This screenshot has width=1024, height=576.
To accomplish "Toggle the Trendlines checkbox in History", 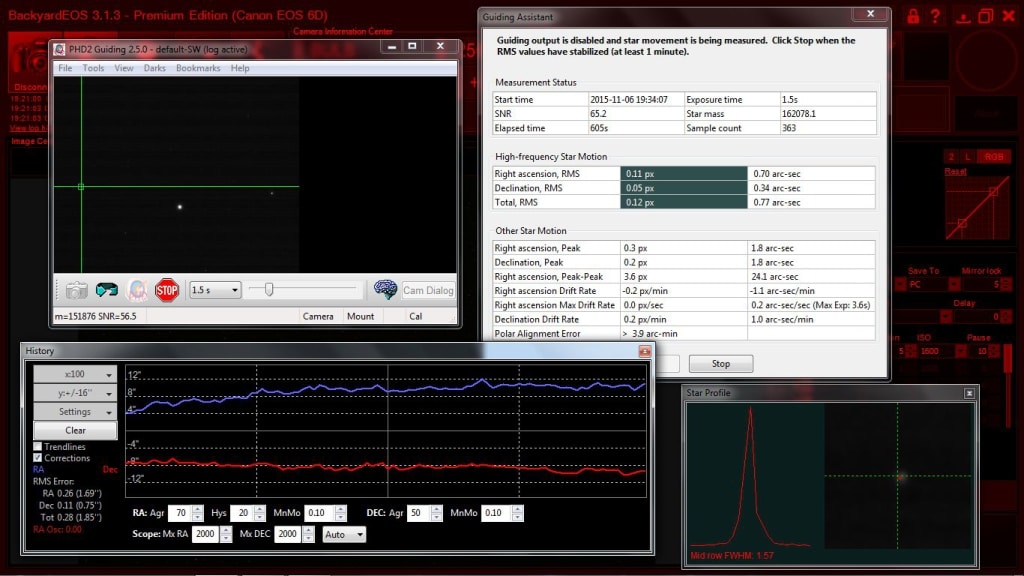I will tap(38, 447).
